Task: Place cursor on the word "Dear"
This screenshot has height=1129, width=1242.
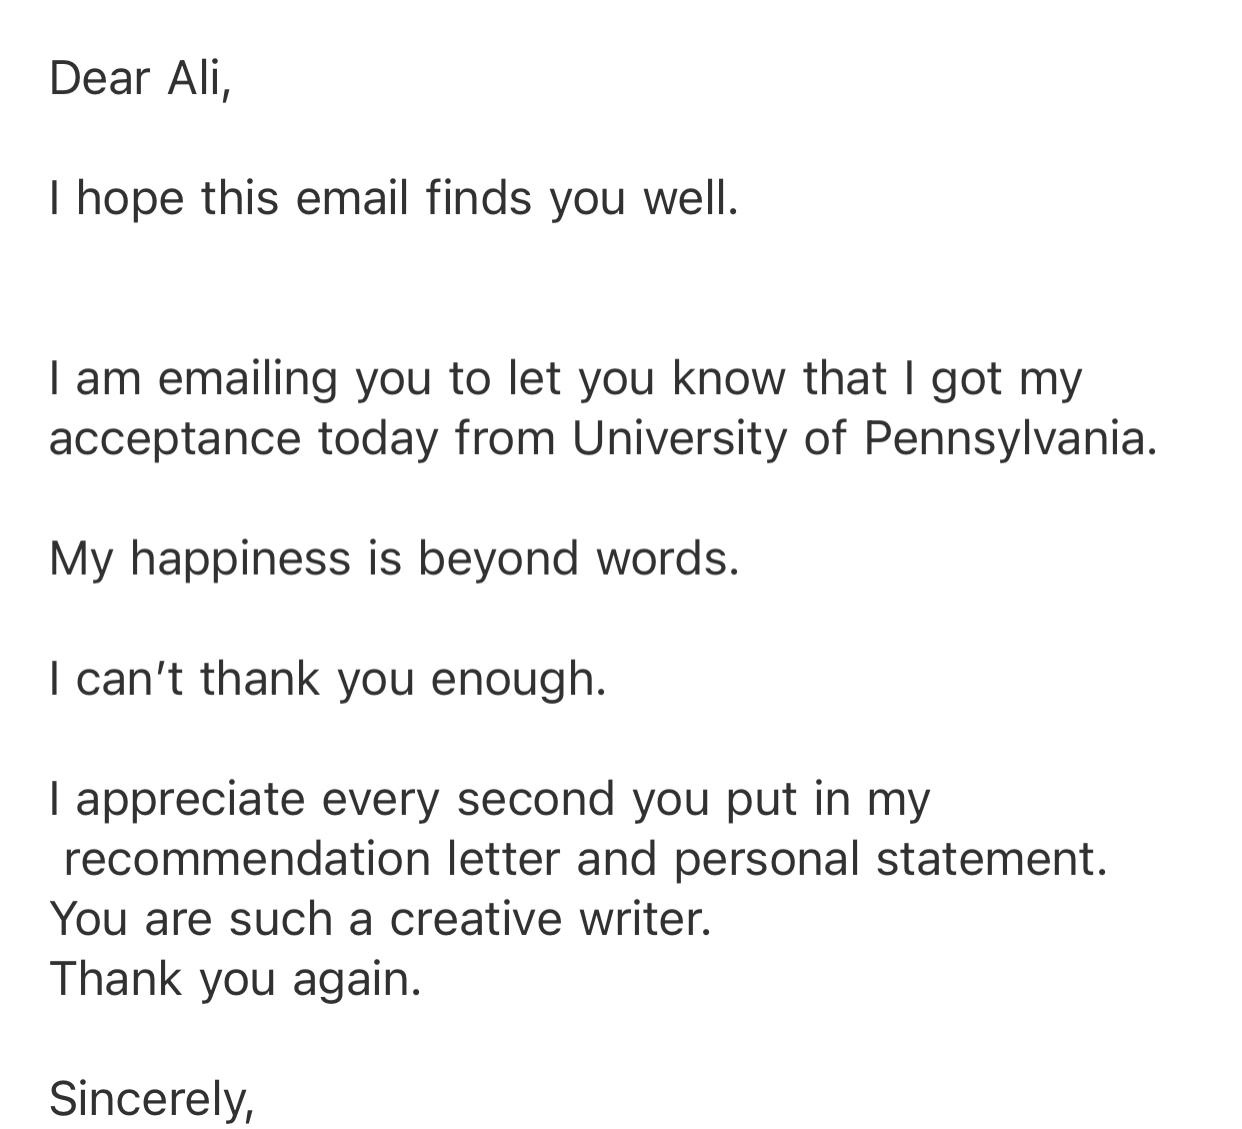Action: click(99, 79)
